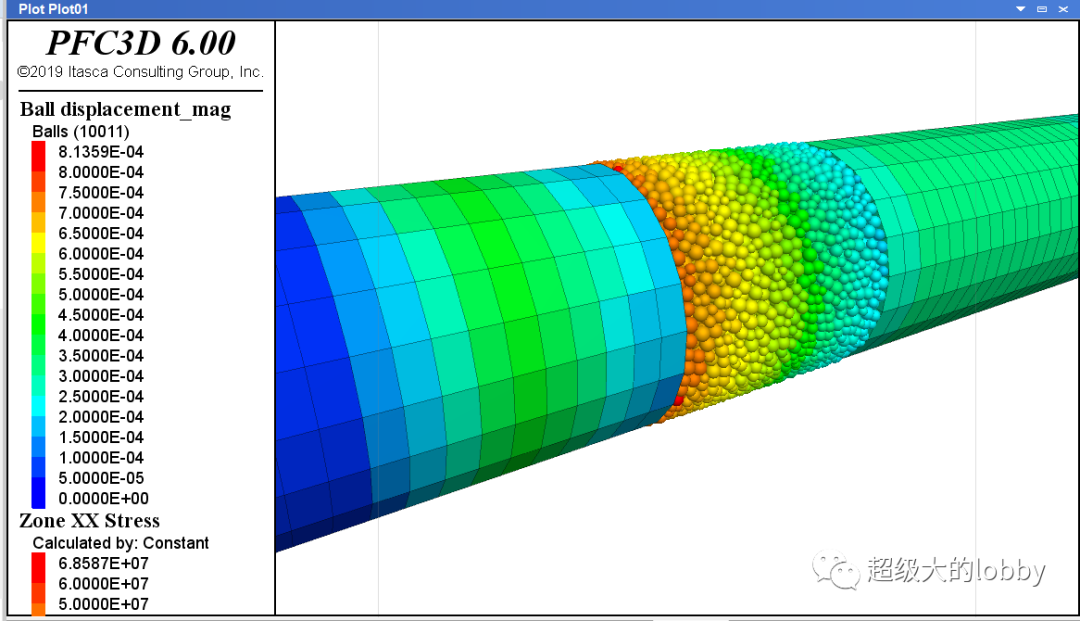Screen dimensions: 1080x621
Task: Select the Zone XX Stress legend heading
Action: [x=90, y=520]
